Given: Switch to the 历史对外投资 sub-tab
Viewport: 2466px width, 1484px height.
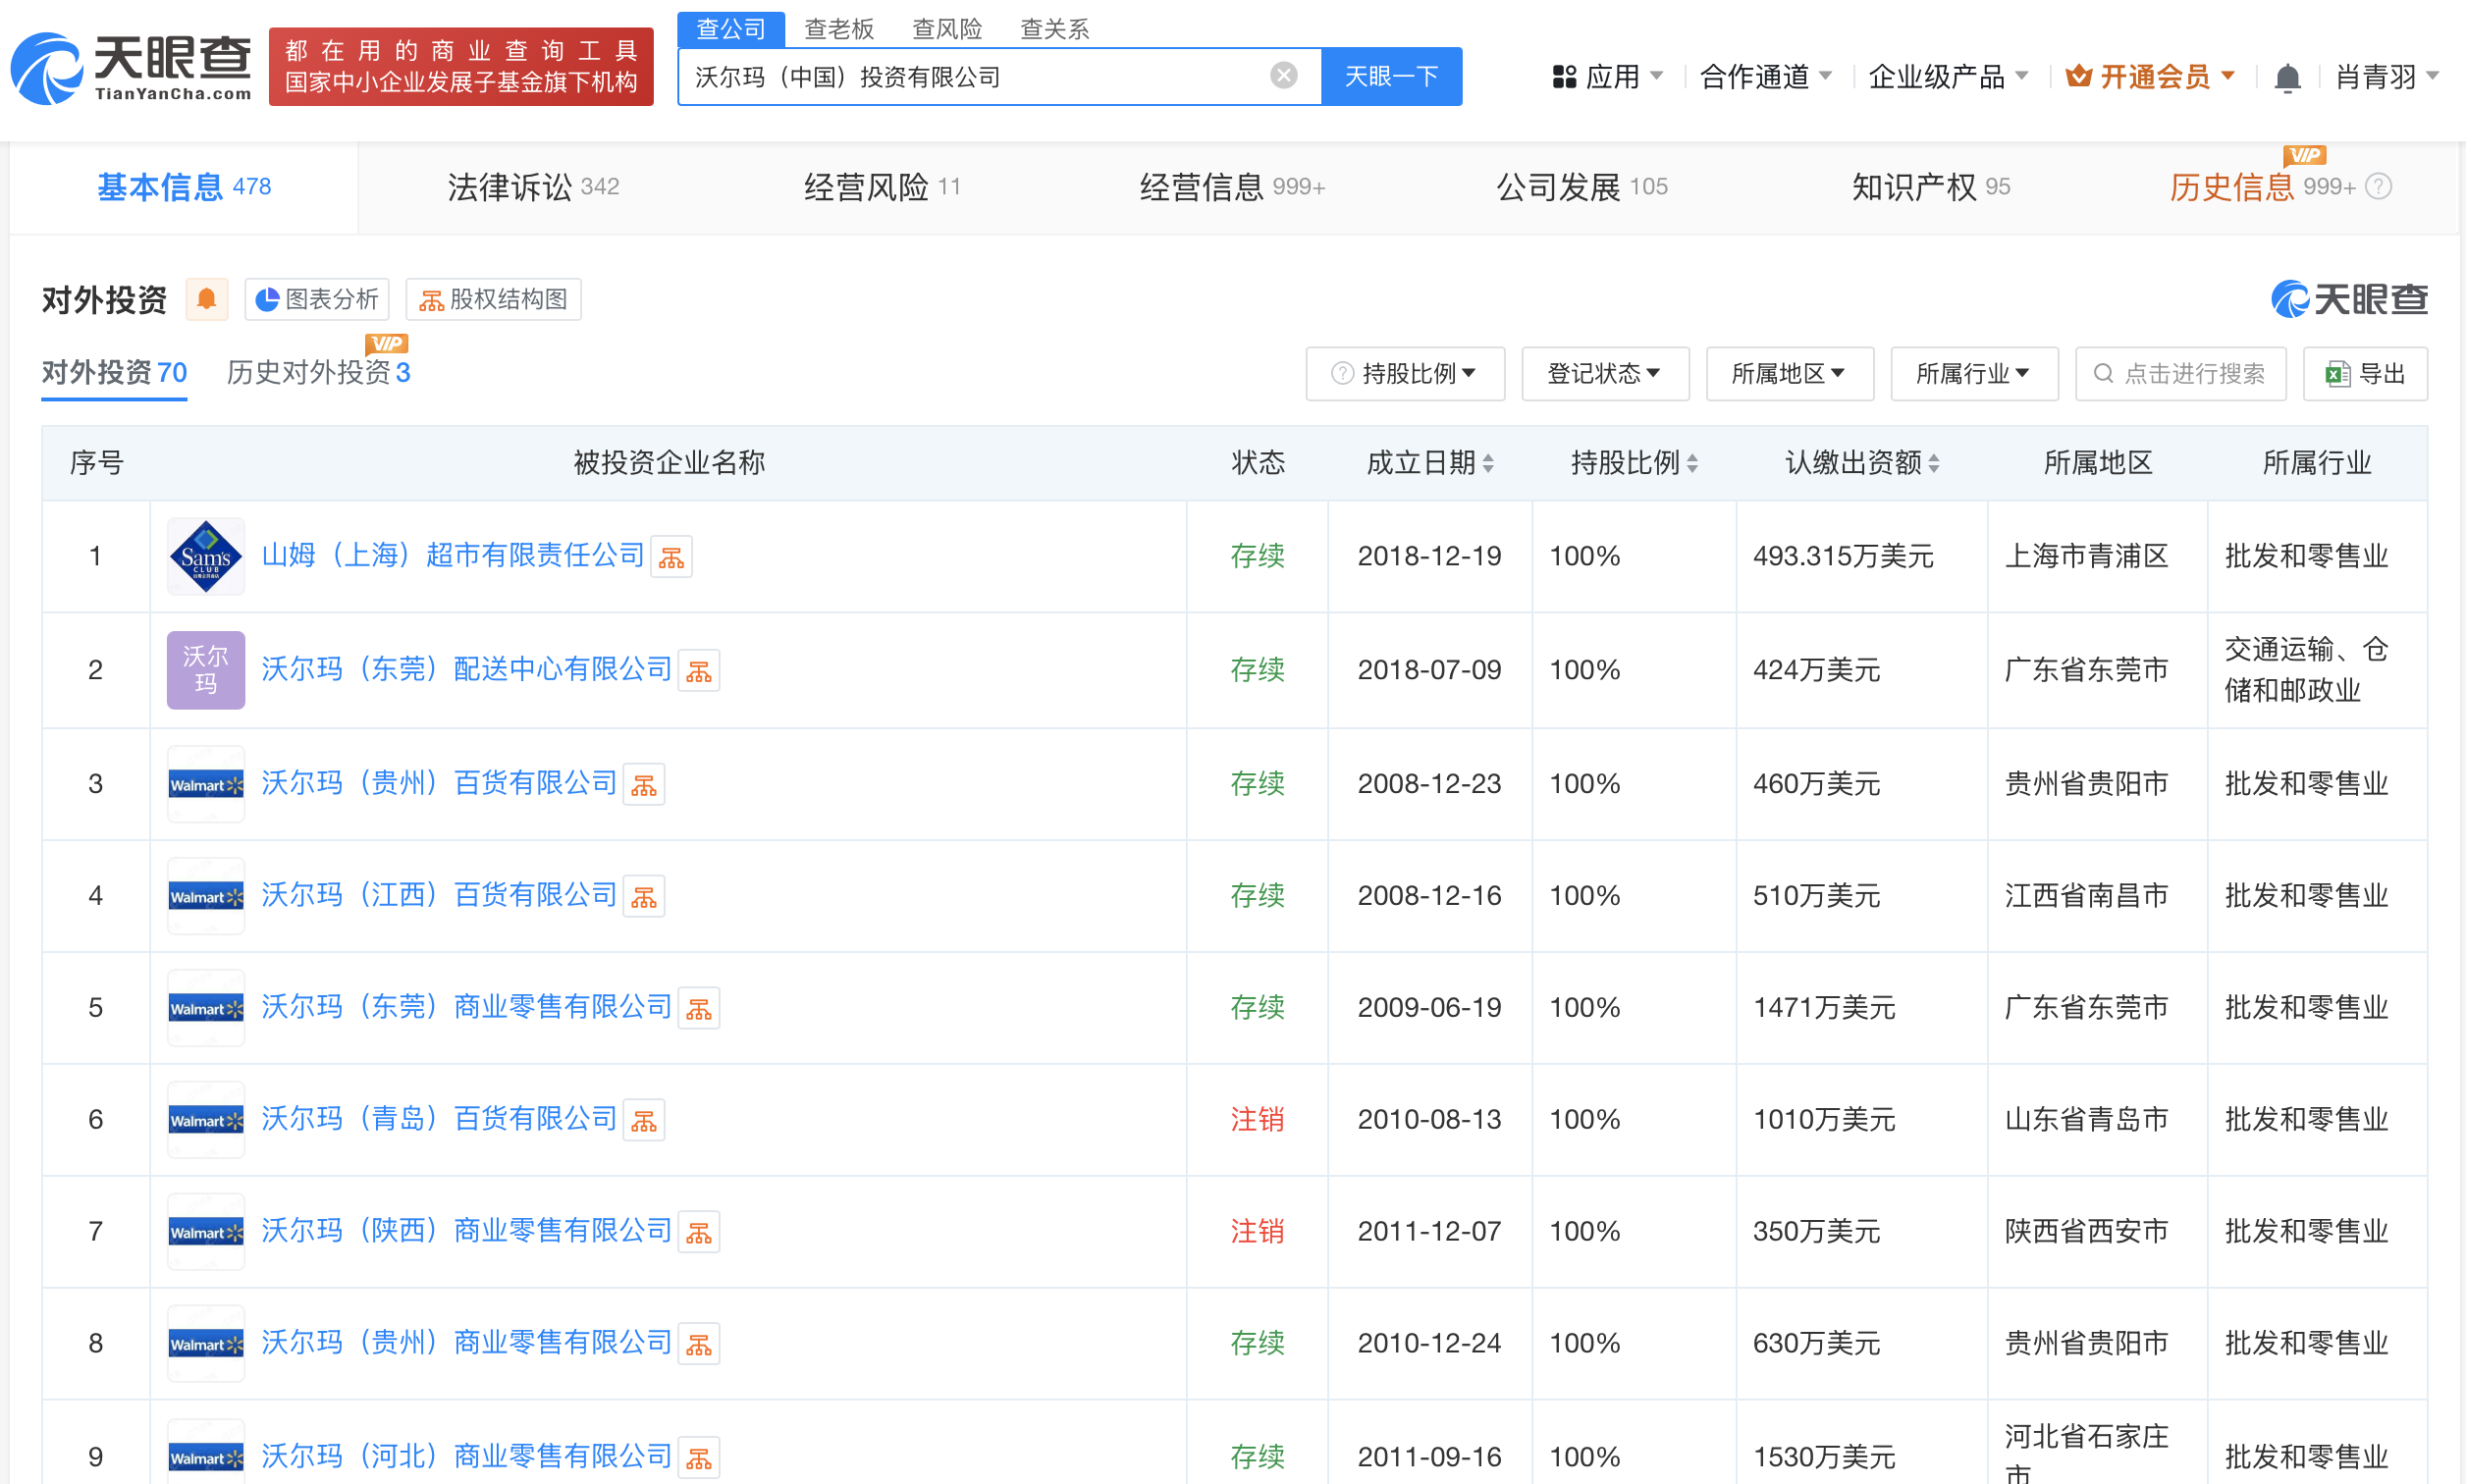Looking at the screenshot, I should tap(318, 373).
